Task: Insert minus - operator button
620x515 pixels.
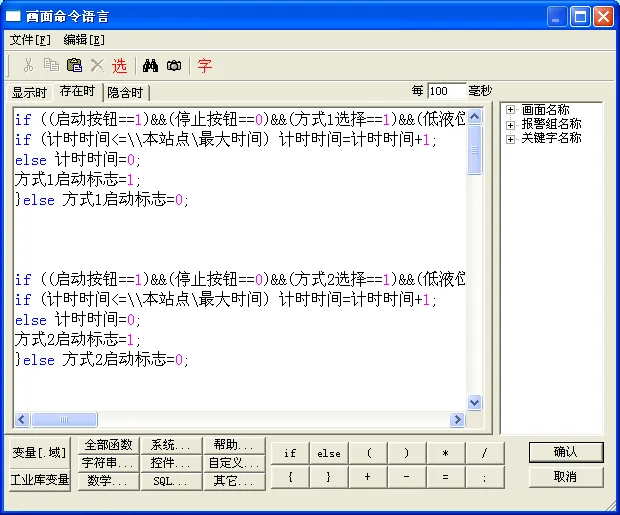Action: coord(406,477)
